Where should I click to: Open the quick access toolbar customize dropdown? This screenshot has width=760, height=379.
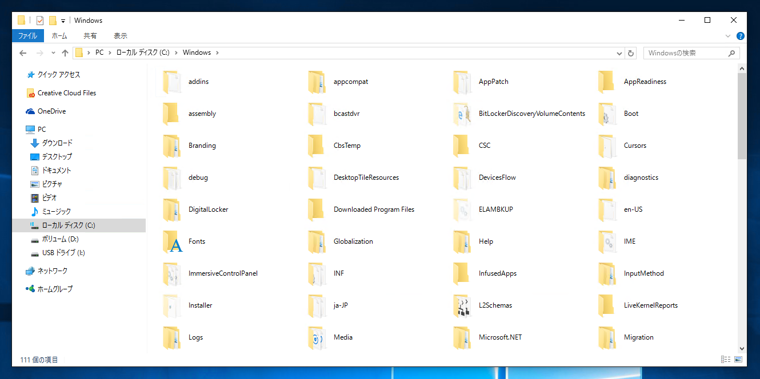pos(63,21)
